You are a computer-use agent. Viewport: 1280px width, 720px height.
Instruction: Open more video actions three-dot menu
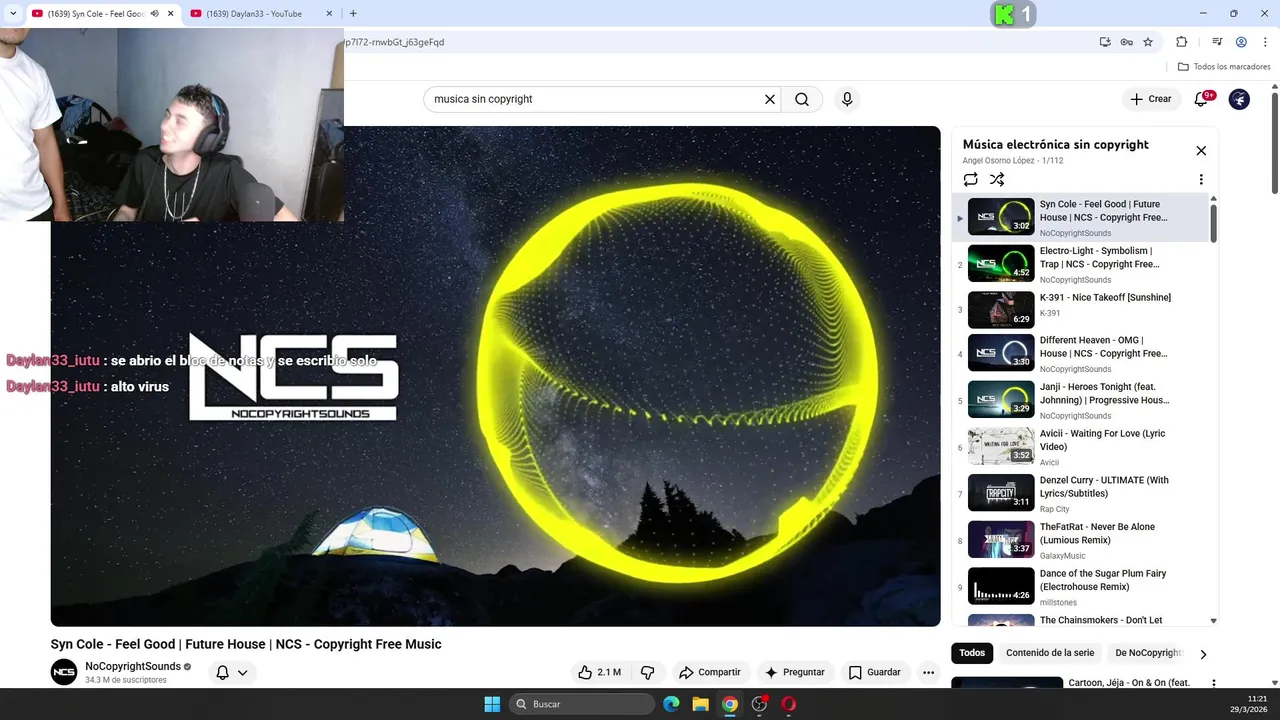pos(928,672)
